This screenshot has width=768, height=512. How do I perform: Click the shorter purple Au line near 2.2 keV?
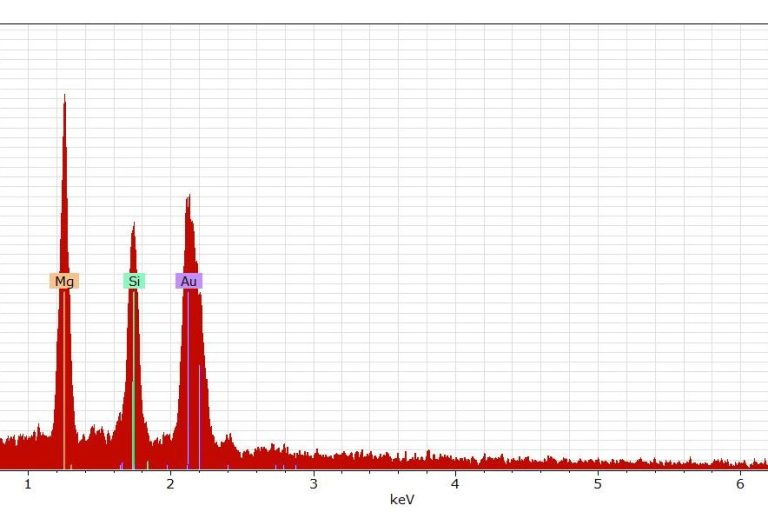click(200, 420)
